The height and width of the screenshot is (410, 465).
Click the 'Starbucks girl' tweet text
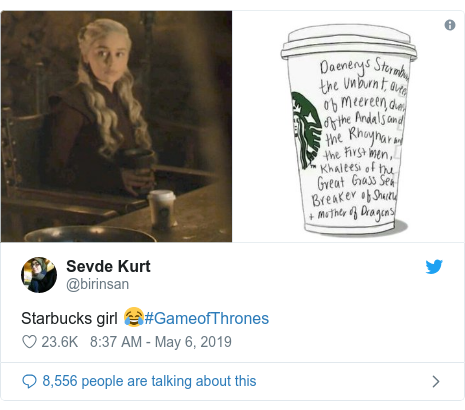tap(69, 318)
